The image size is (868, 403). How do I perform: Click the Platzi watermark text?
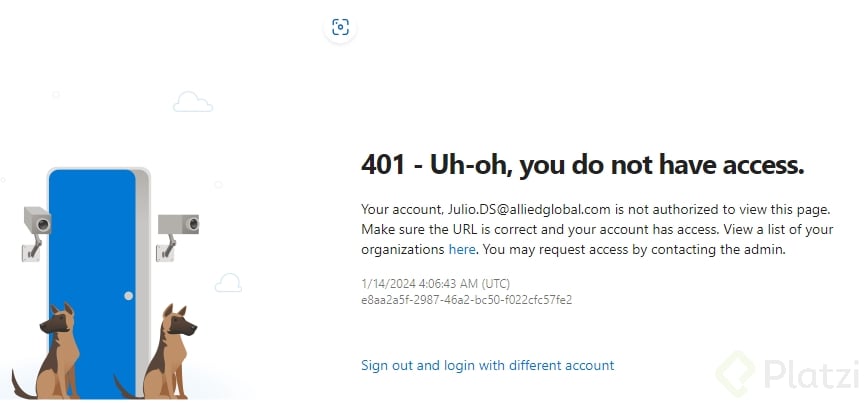812,374
